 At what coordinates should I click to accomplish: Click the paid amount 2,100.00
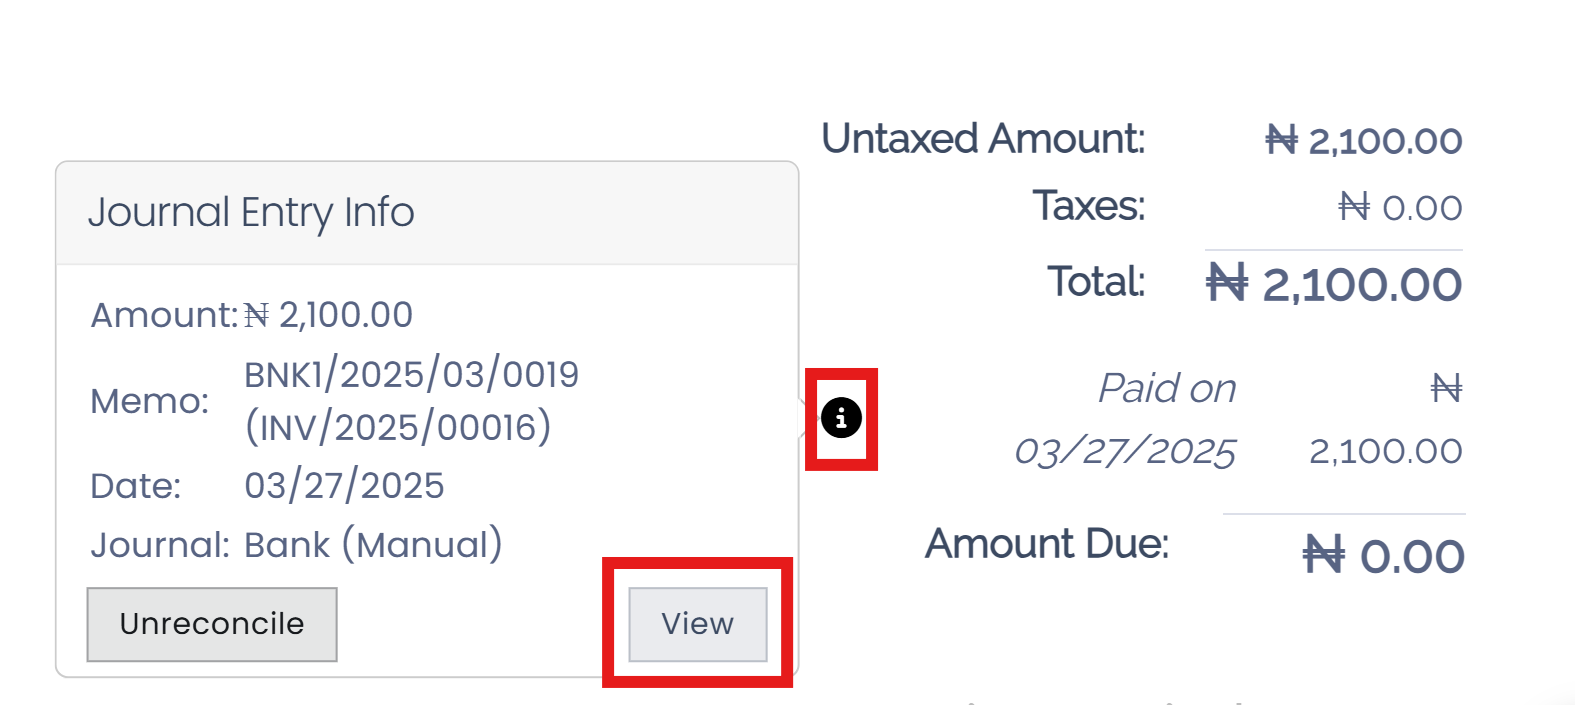[x=1385, y=451]
